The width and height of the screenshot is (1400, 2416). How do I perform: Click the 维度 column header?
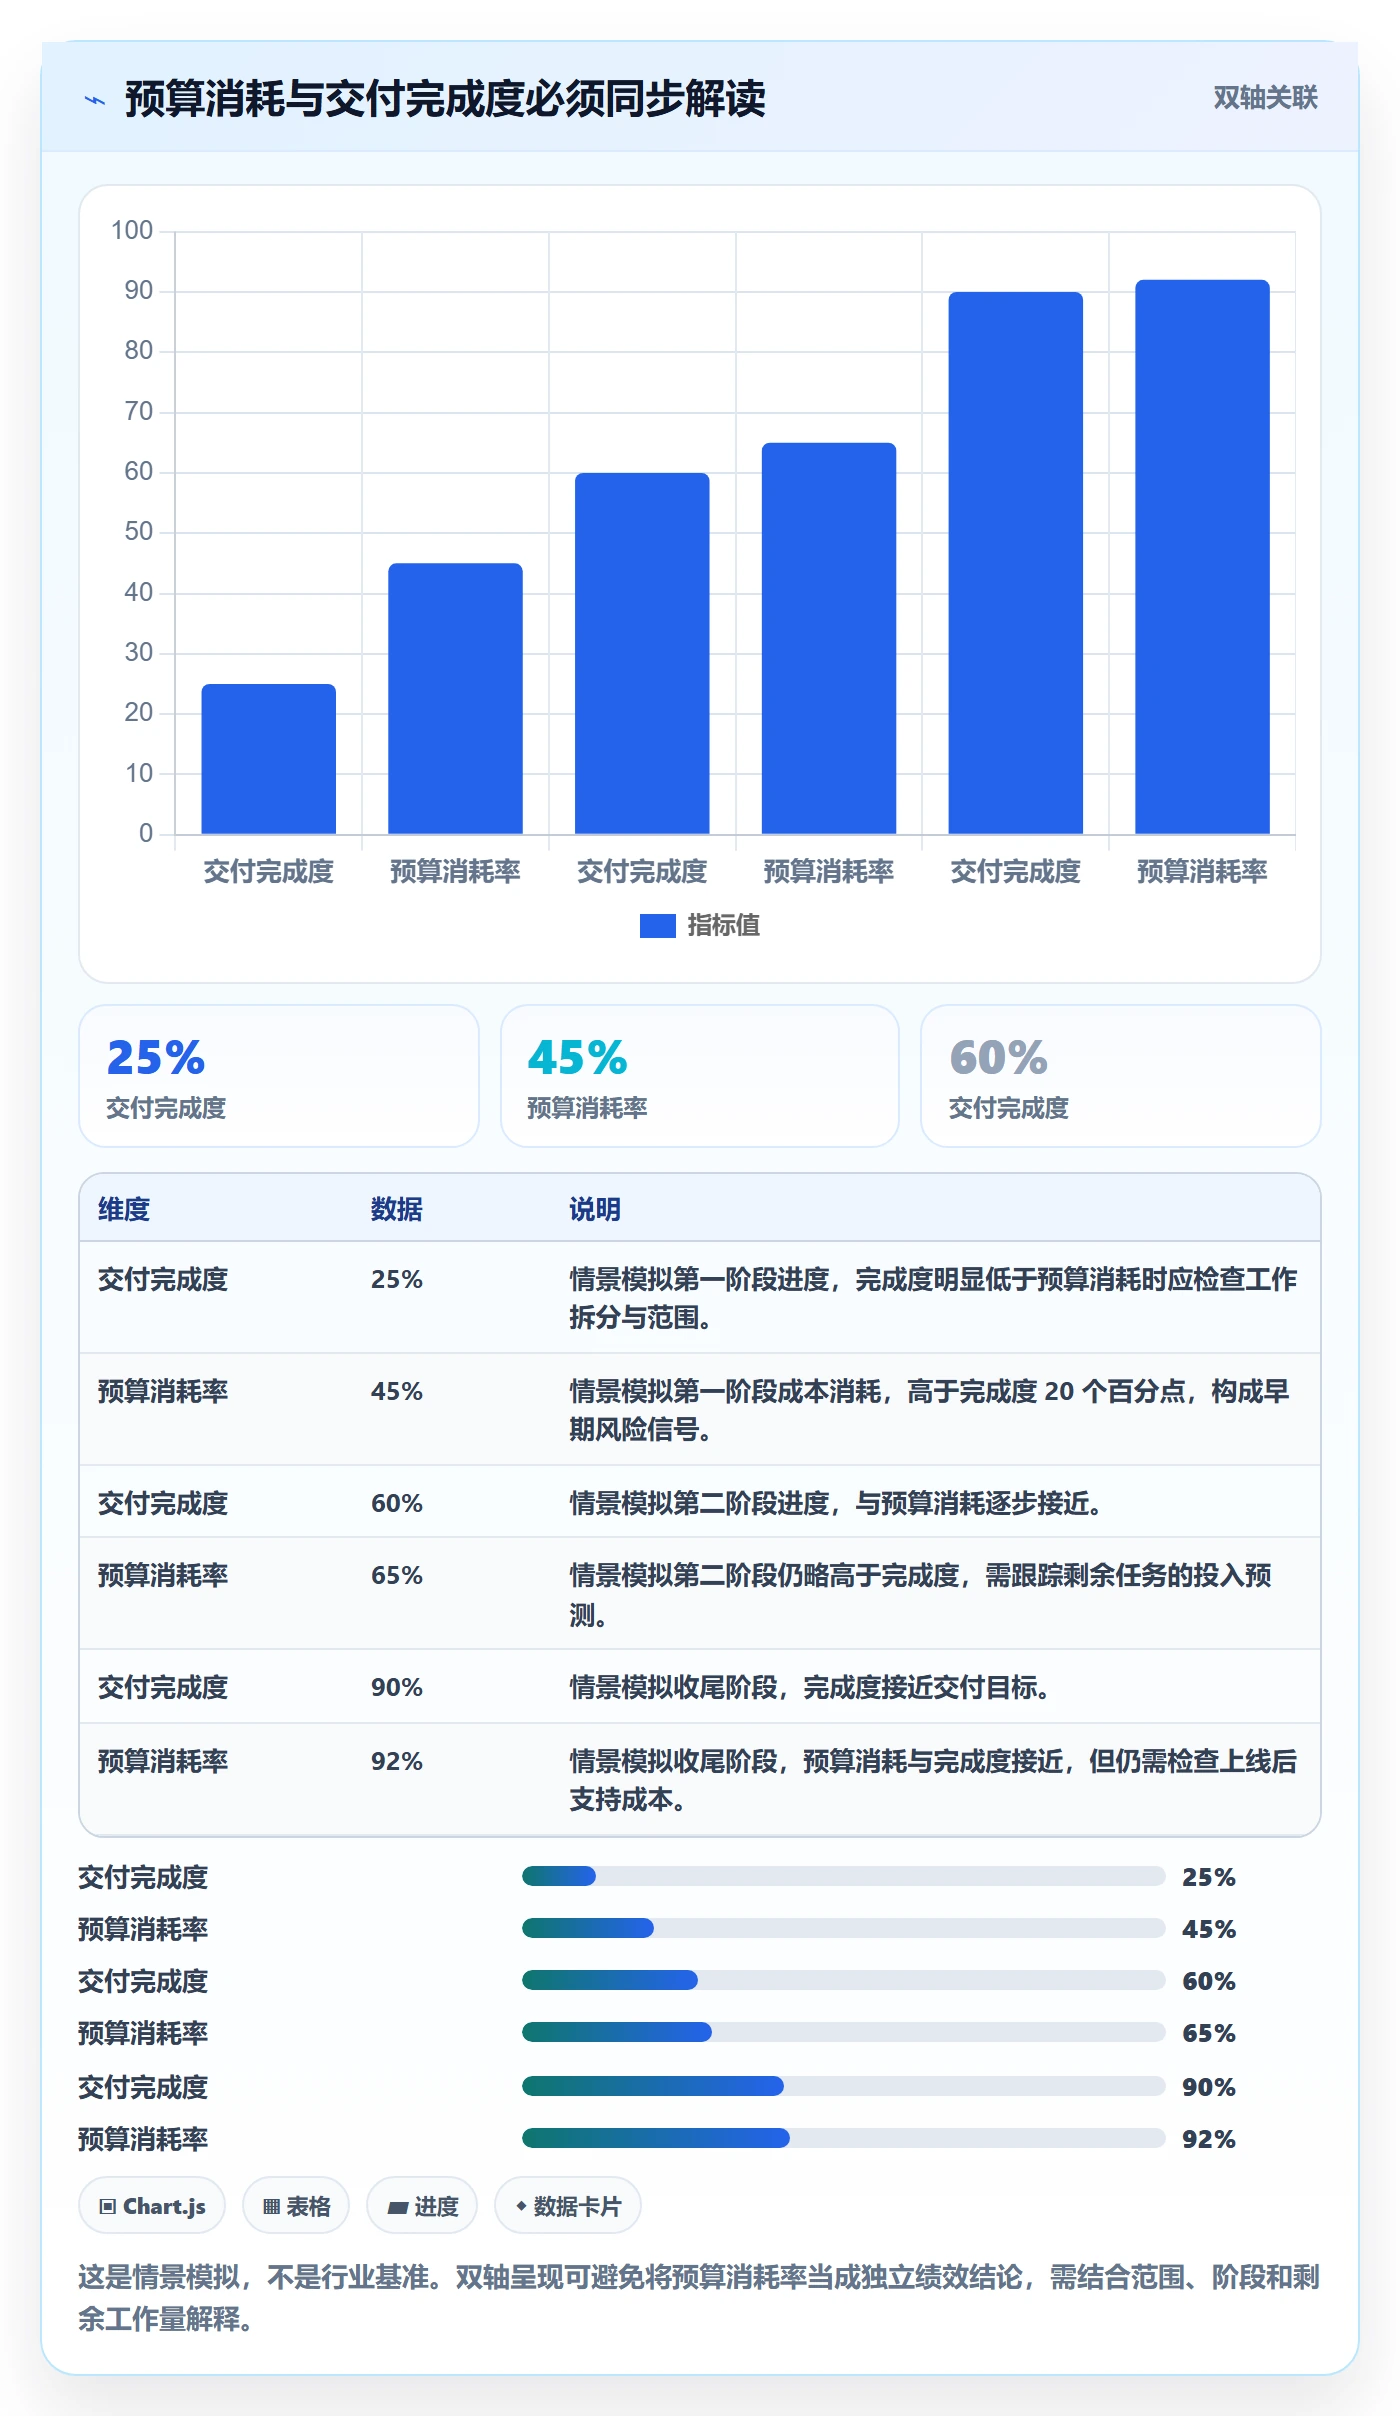click(124, 1209)
